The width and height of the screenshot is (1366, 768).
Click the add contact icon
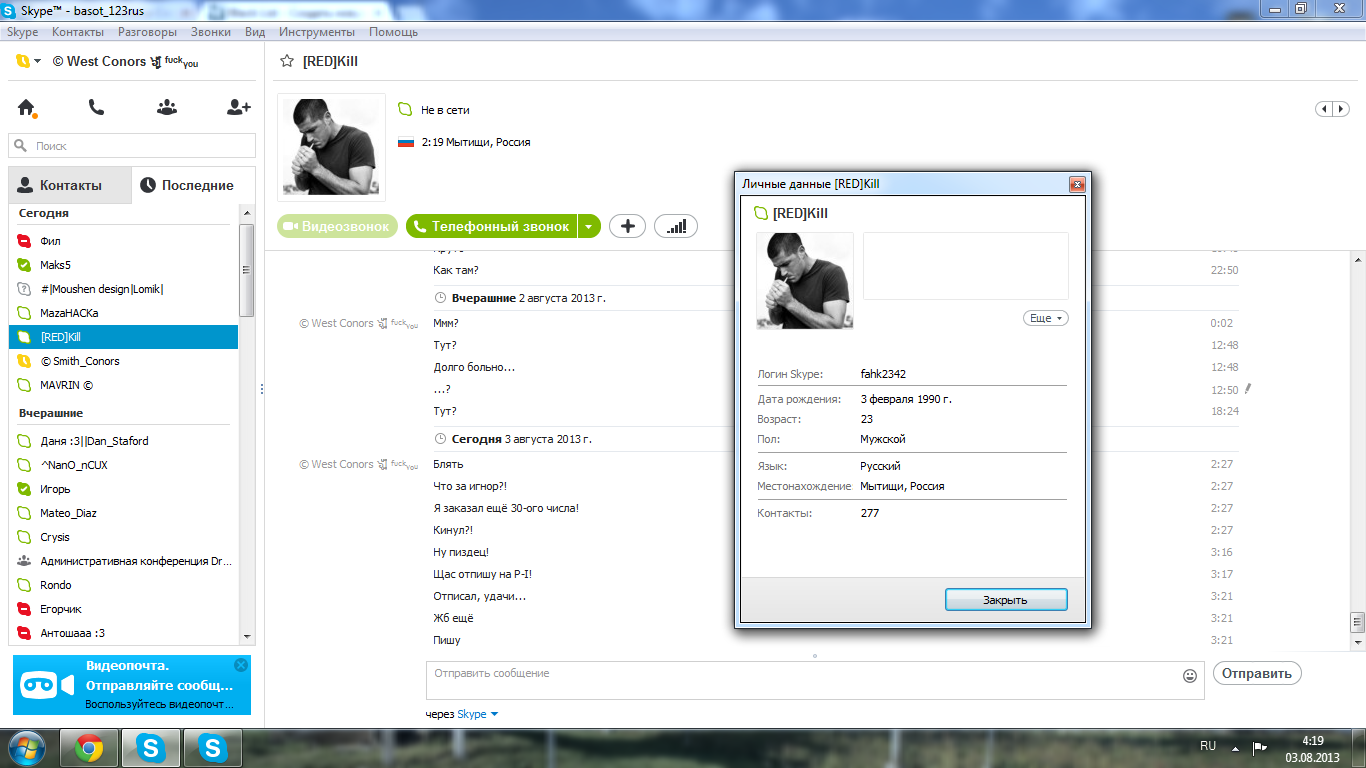point(239,107)
